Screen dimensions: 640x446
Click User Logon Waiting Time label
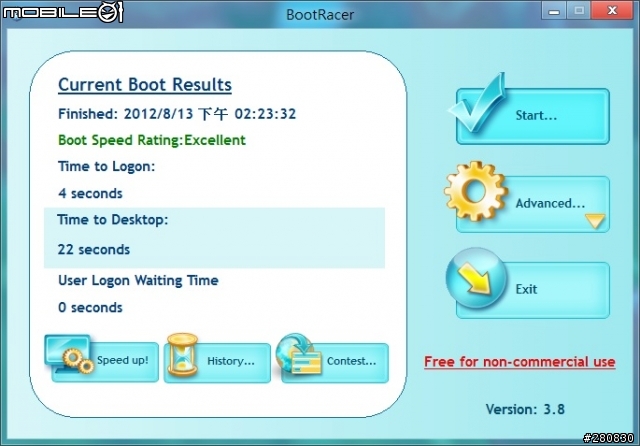[x=138, y=280]
